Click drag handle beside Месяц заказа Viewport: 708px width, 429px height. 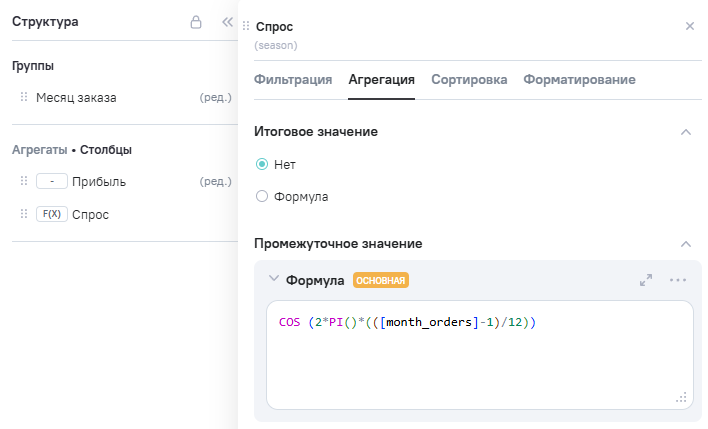(x=24, y=98)
